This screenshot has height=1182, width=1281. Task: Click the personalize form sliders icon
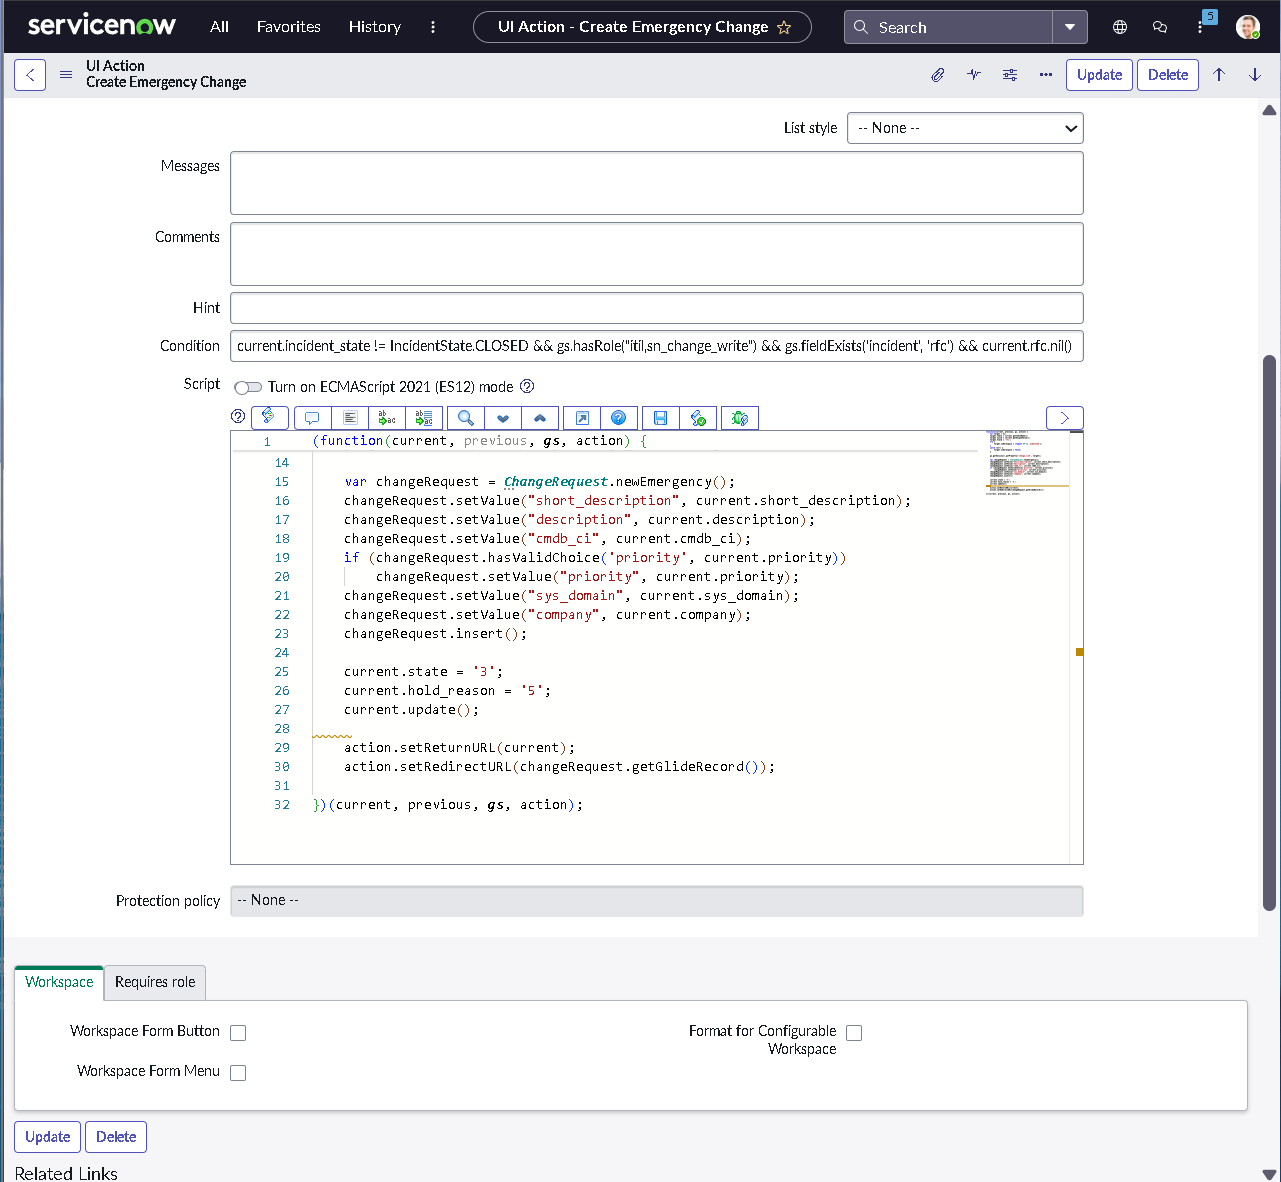coord(1010,75)
